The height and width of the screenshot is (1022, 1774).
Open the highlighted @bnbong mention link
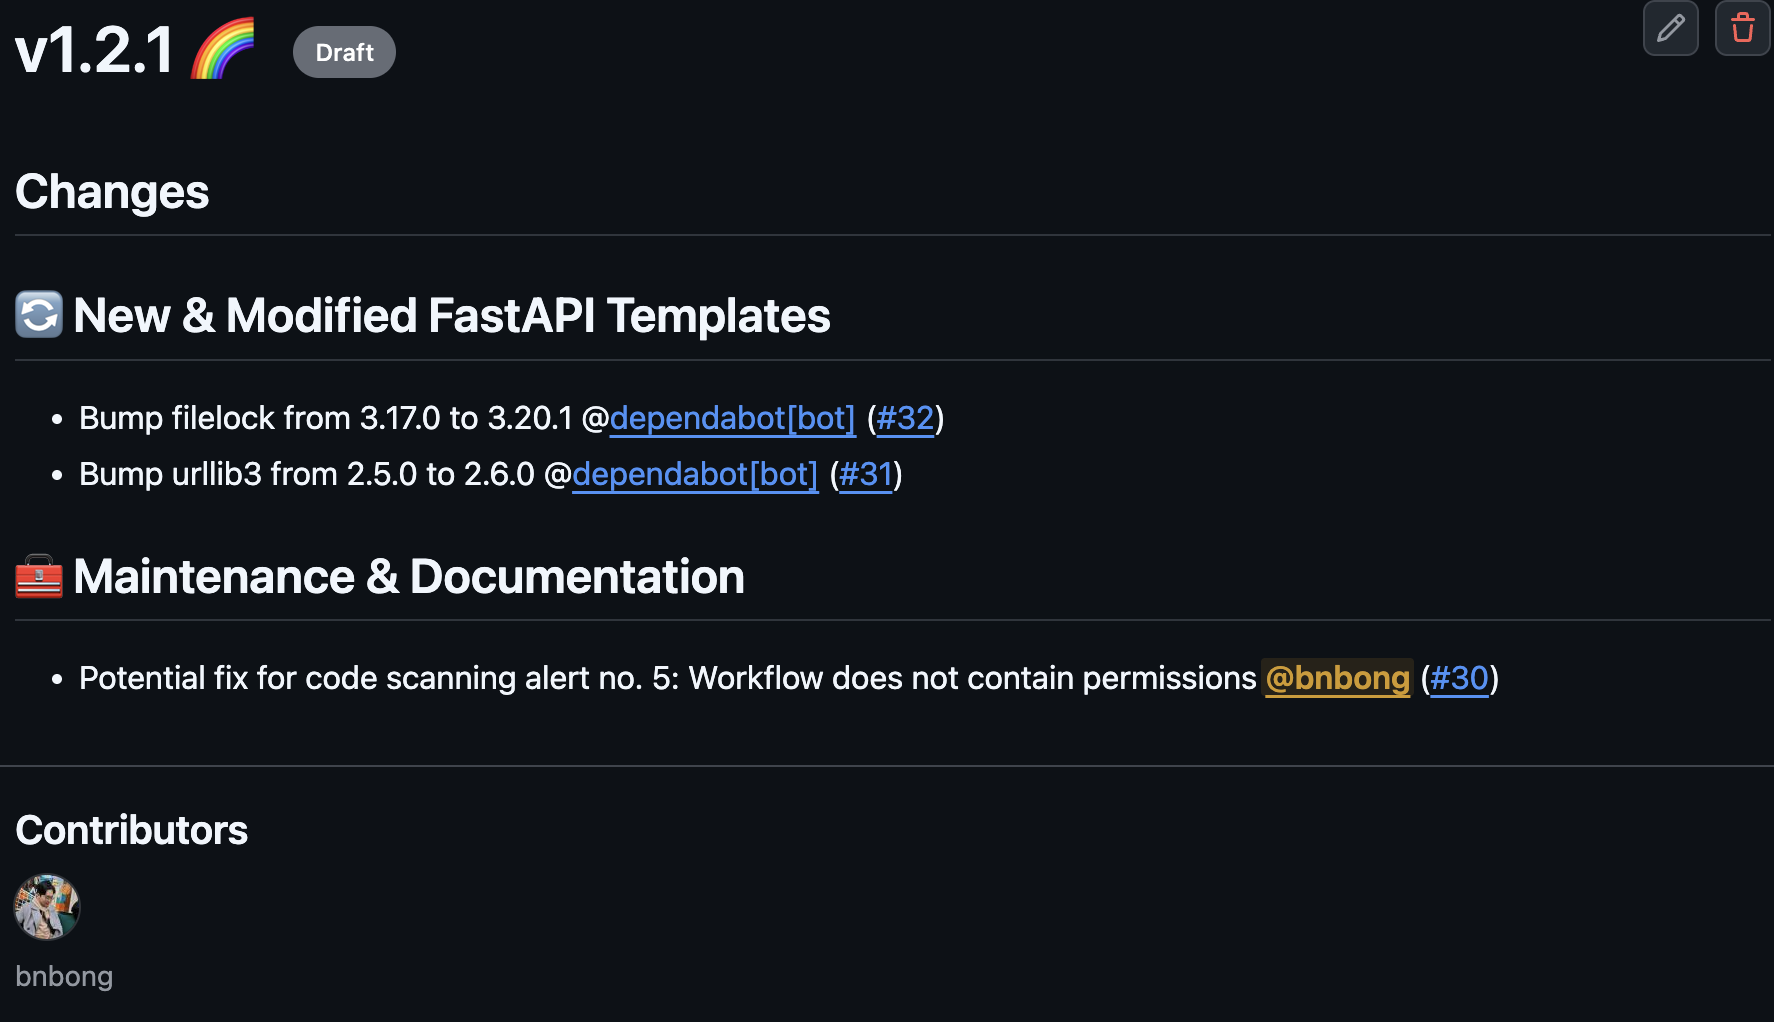pyautogui.click(x=1337, y=678)
